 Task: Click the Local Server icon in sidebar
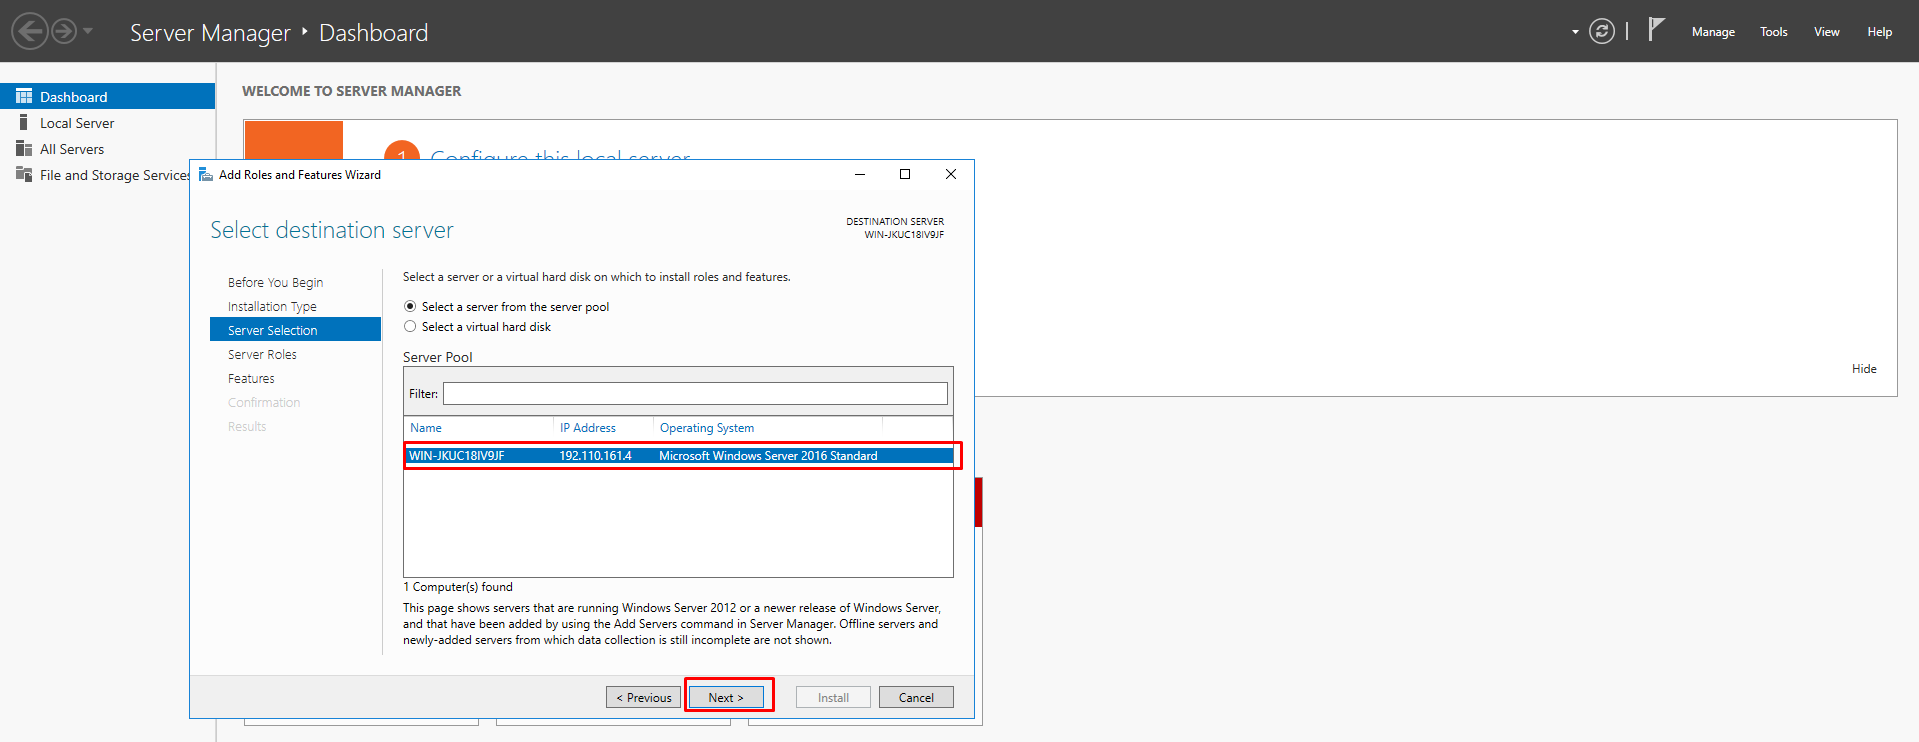pyautogui.click(x=23, y=122)
